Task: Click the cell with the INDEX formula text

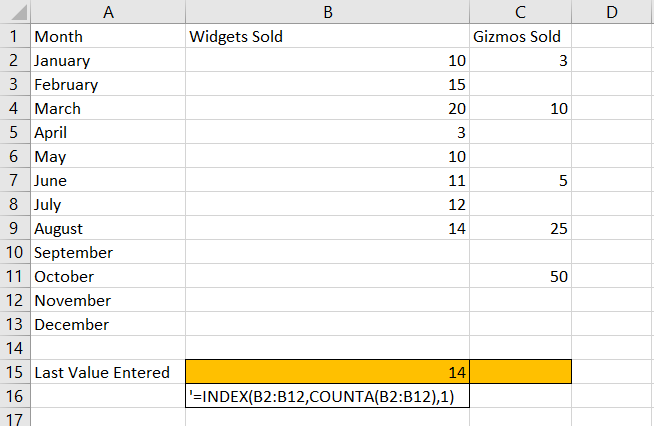Action: (x=327, y=396)
